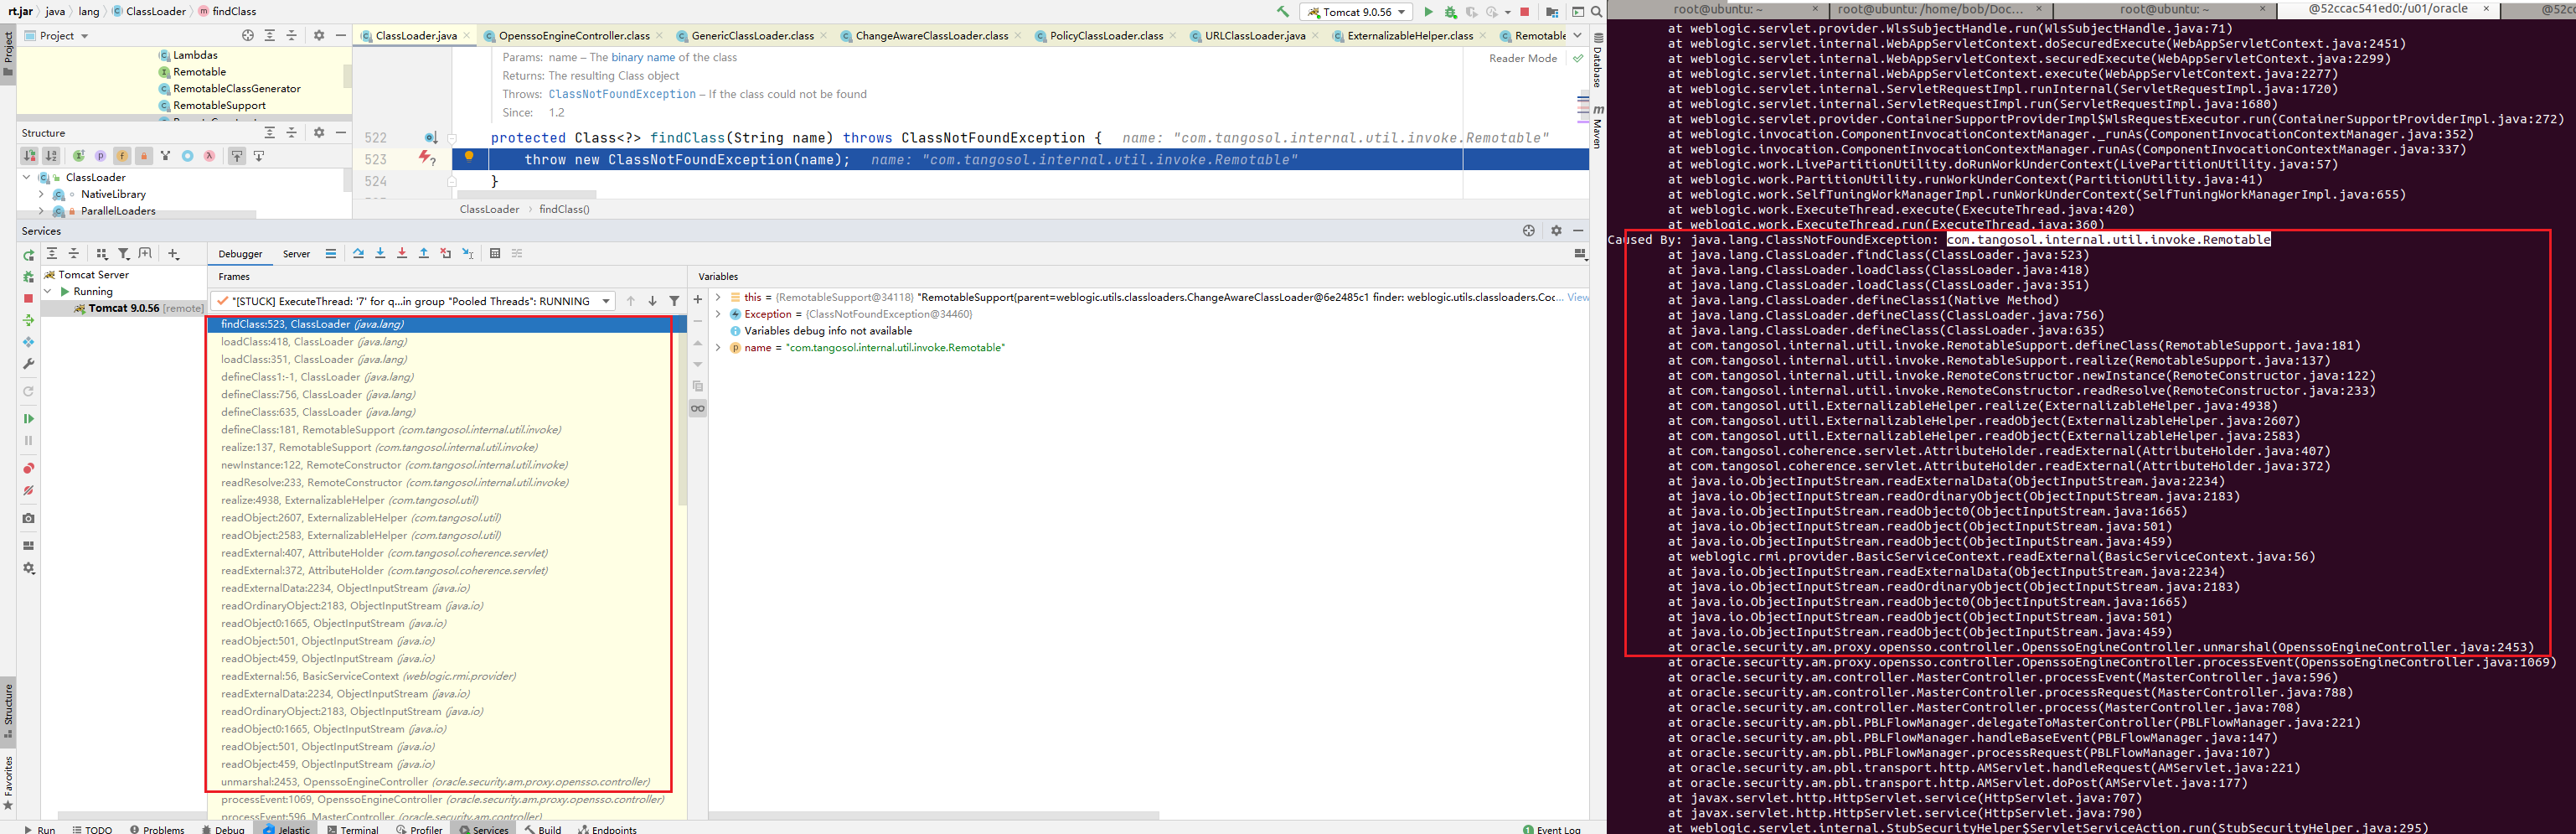Expand Exception variable in Variables panel
The image size is (2576, 834).
click(x=718, y=314)
